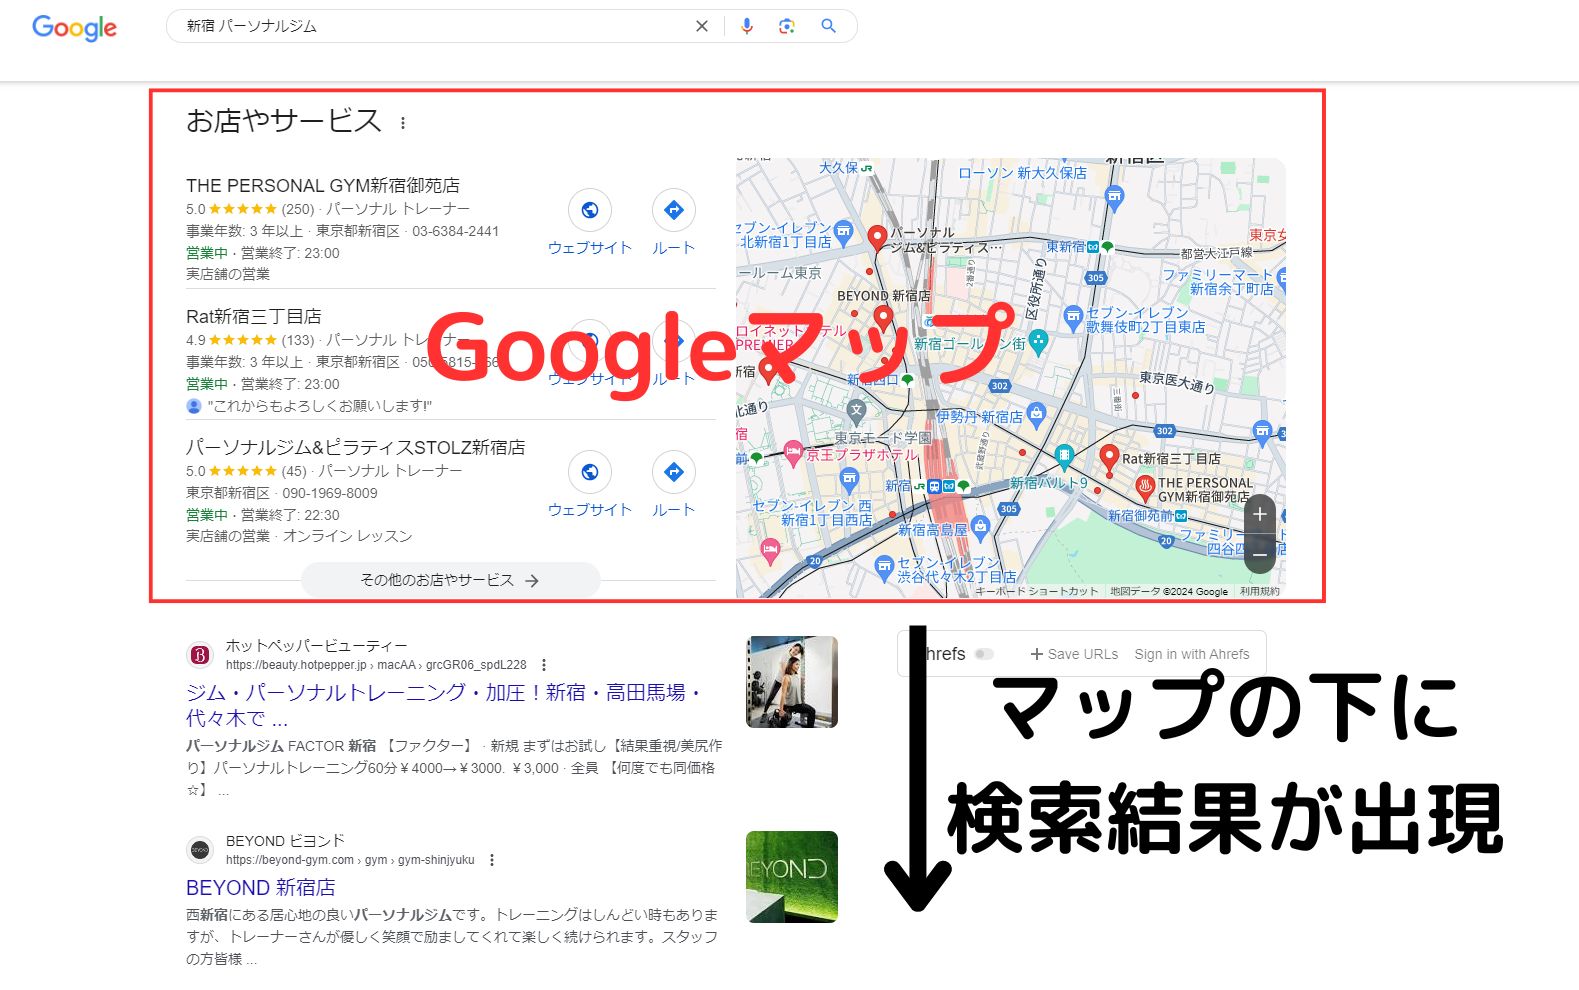This screenshot has height=990, width=1579.
Task: Click ウェブサイト label under first listing
Action: (590, 248)
